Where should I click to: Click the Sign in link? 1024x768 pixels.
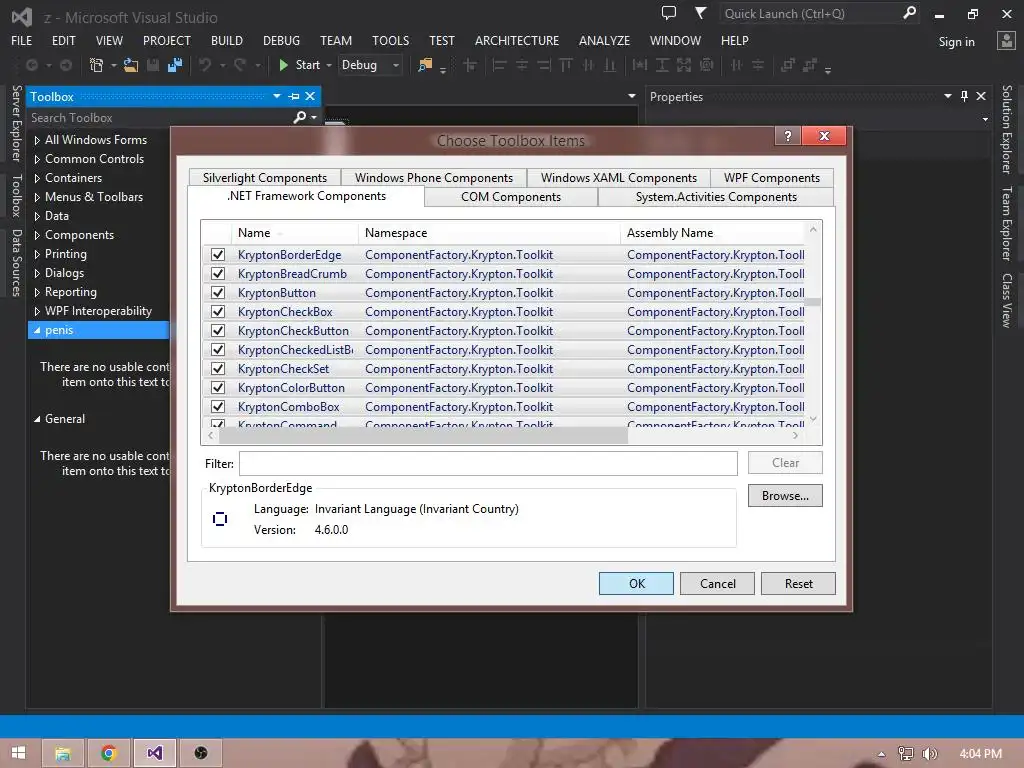[956, 42]
